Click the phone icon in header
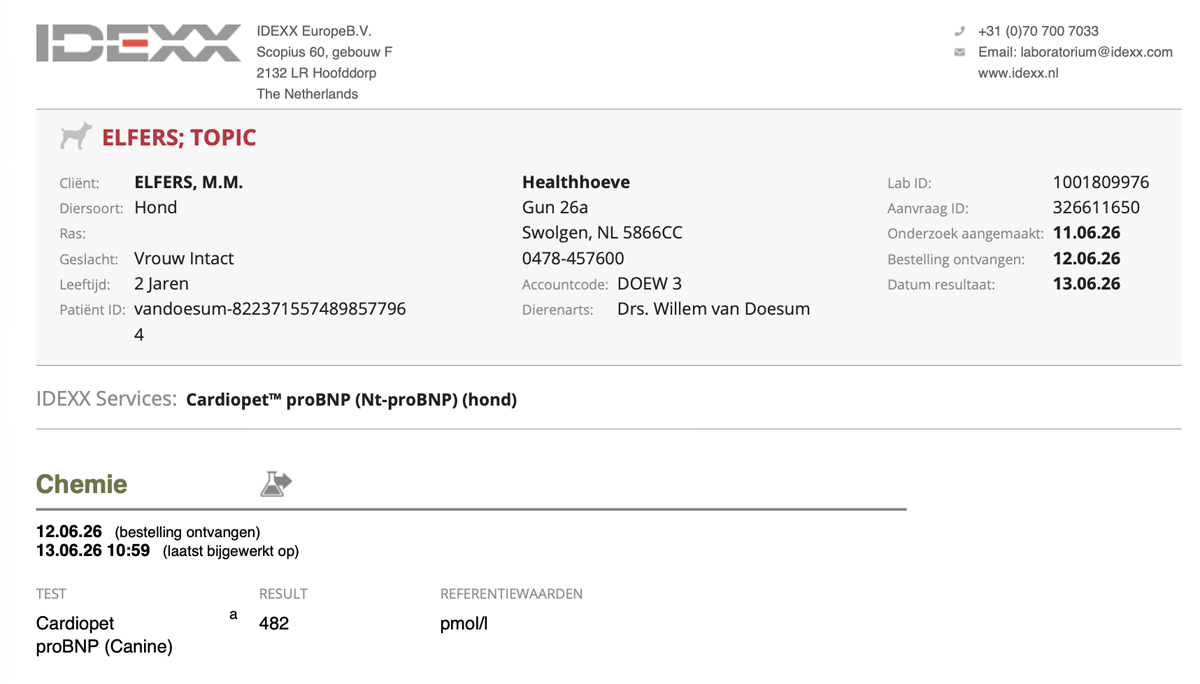 coord(960,31)
